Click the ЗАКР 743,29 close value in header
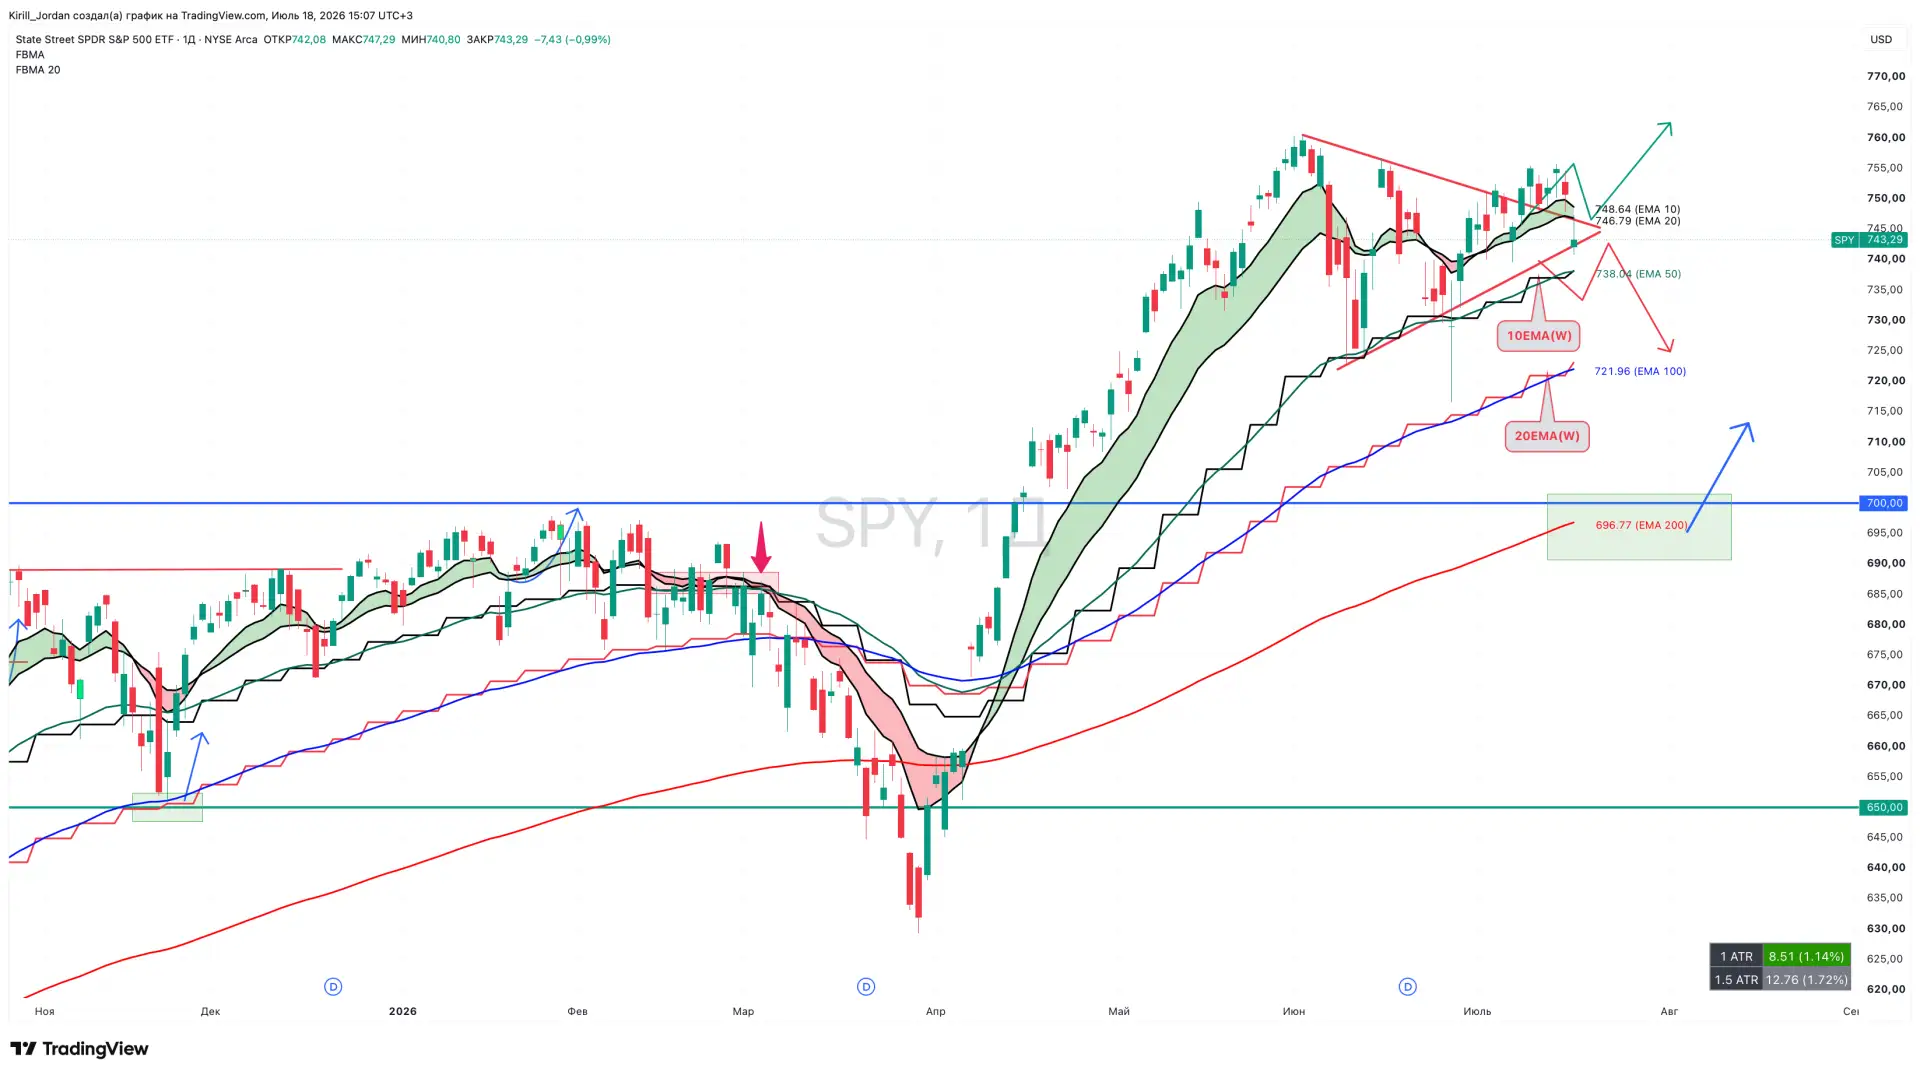This screenshot has height=1075, width=1920. 497,40
